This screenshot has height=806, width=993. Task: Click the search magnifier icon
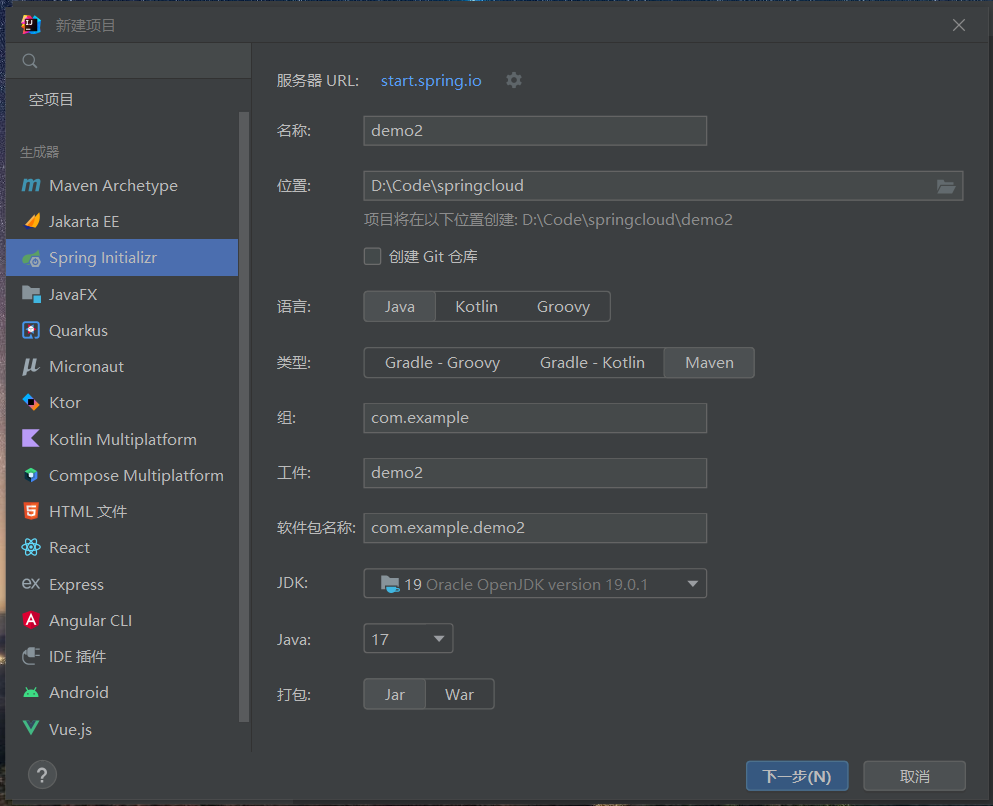30,61
